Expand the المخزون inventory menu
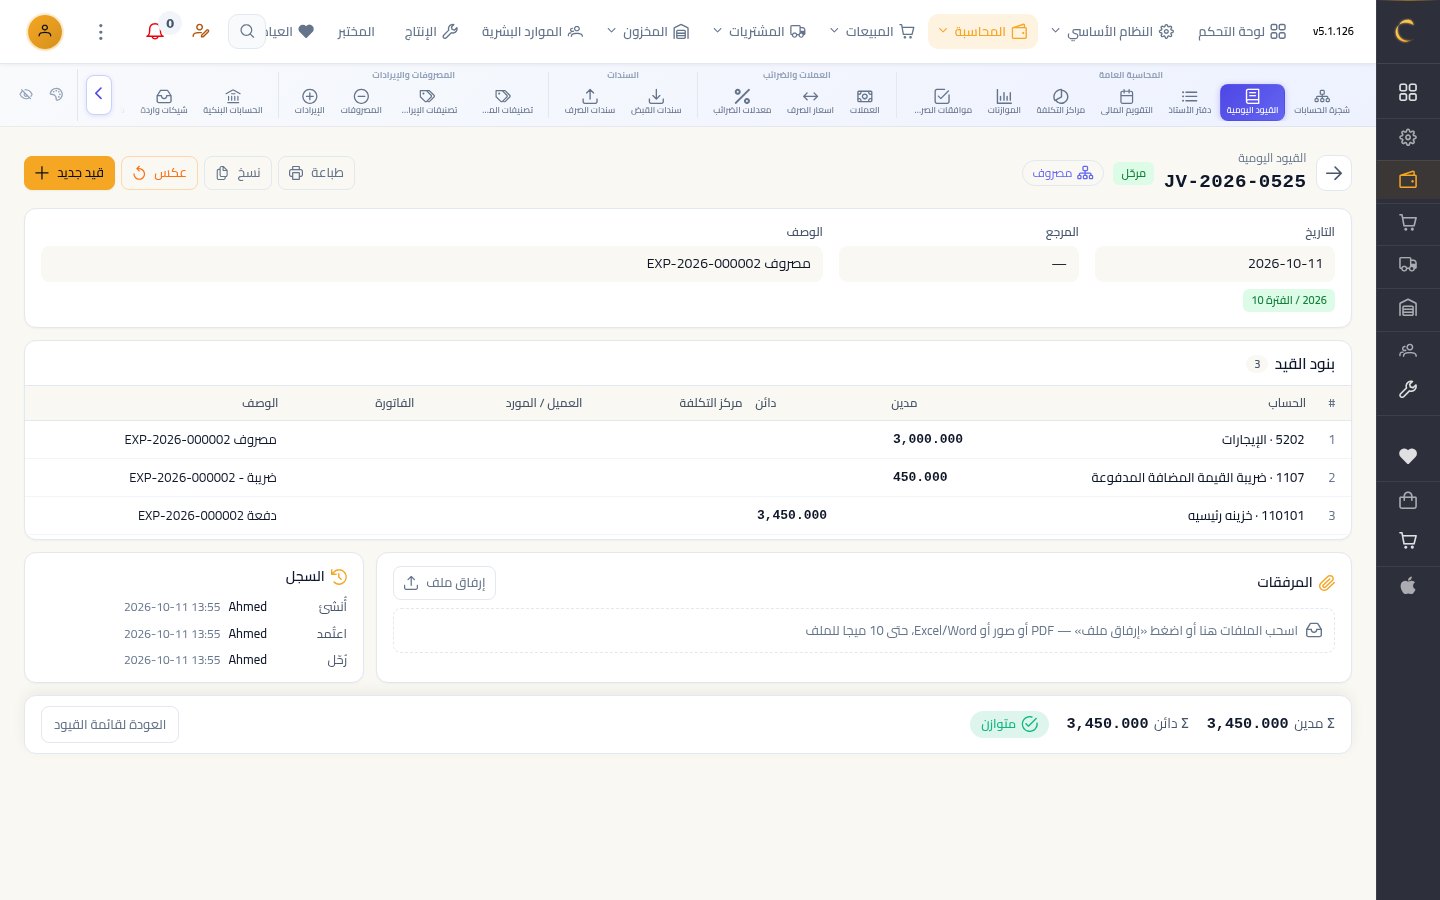The height and width of the screenshot is (900, 1440). click(648, 32)
